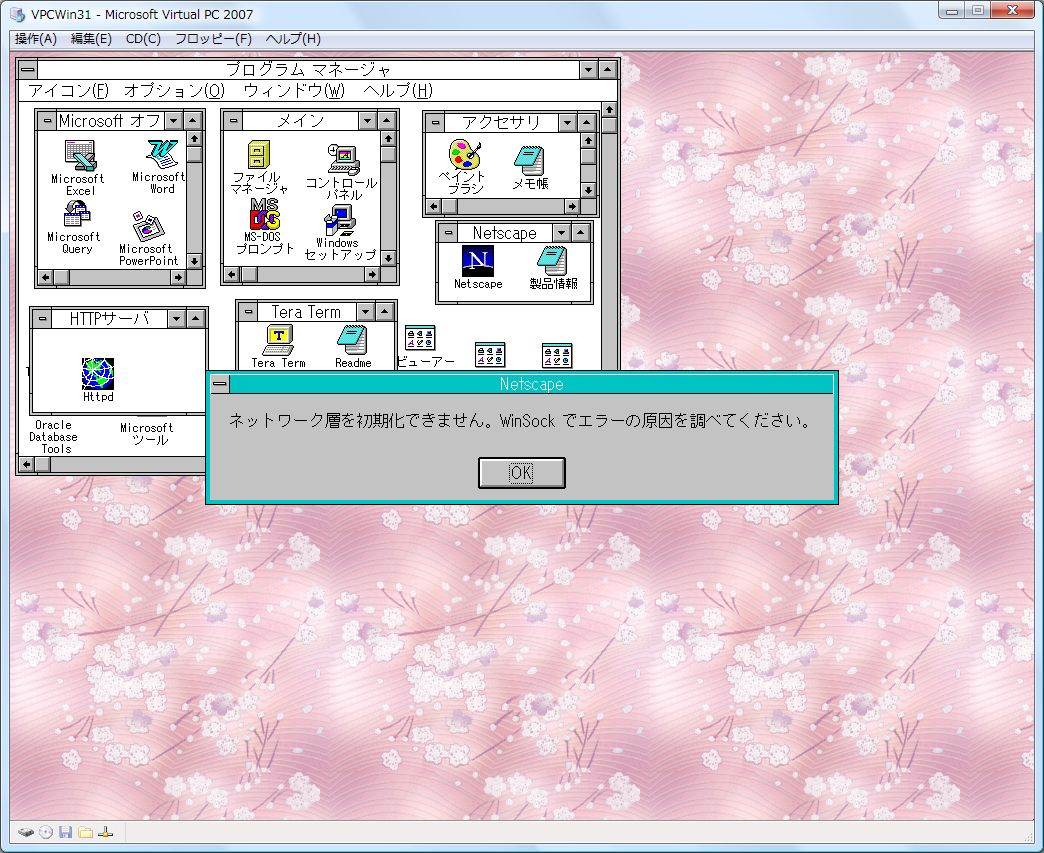Viewport: 1044px width, 853px height.
Task: Open コントロールパネル (Control Panel) icon
Action: [x=344, y=160]
